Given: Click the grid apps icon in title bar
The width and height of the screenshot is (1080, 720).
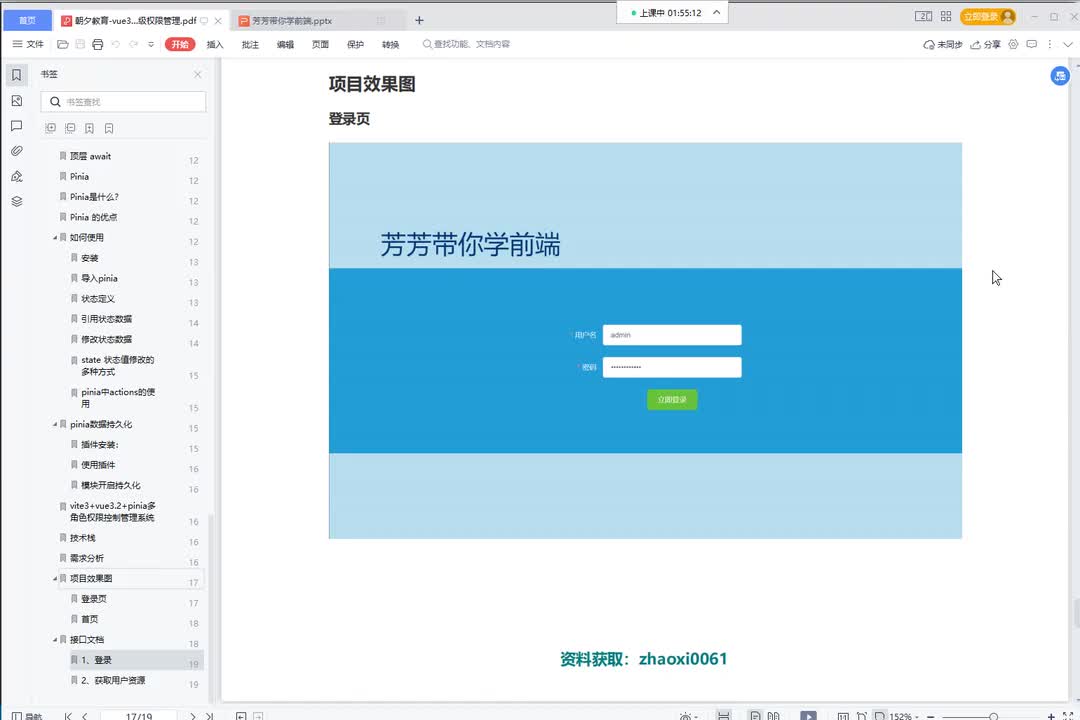Looking at the screenshot, I should tap(946, 16).
